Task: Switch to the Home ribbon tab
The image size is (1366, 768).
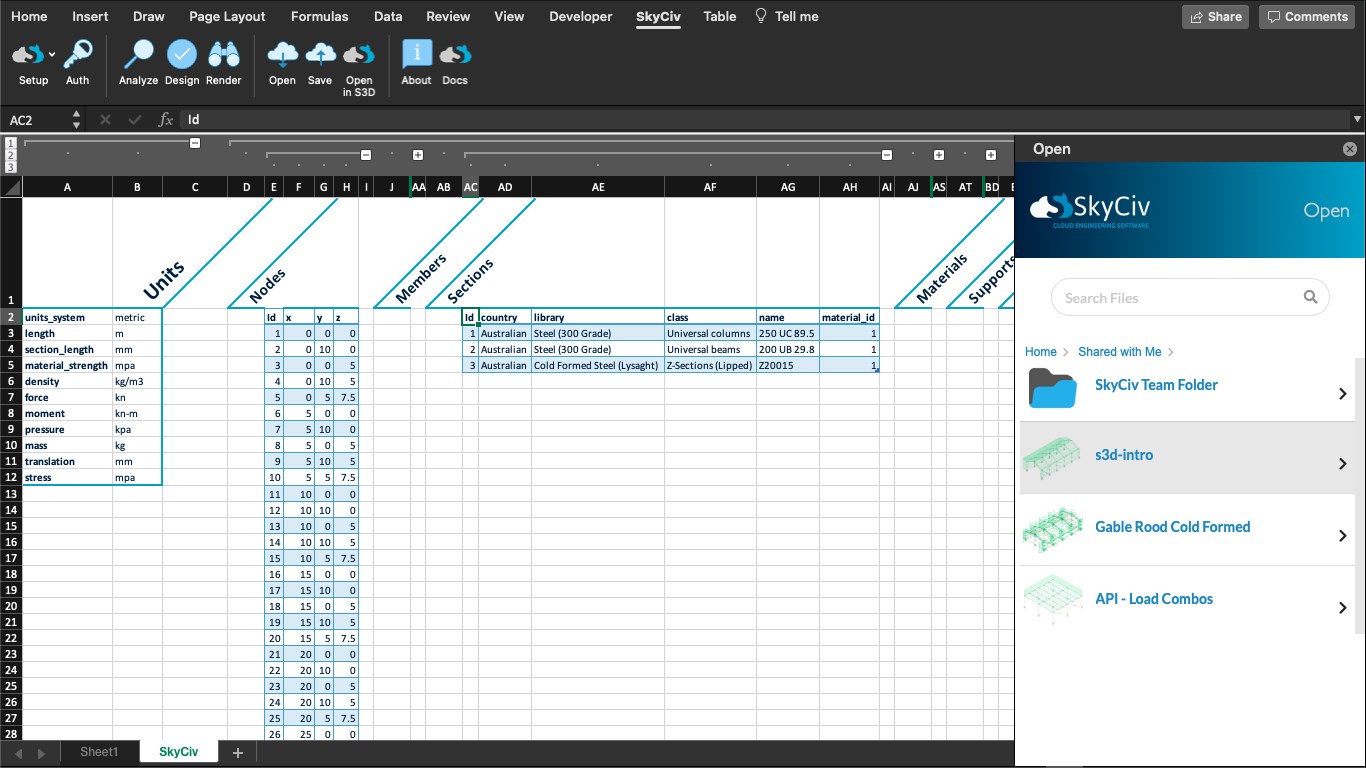Action: (x=29, y=16)
